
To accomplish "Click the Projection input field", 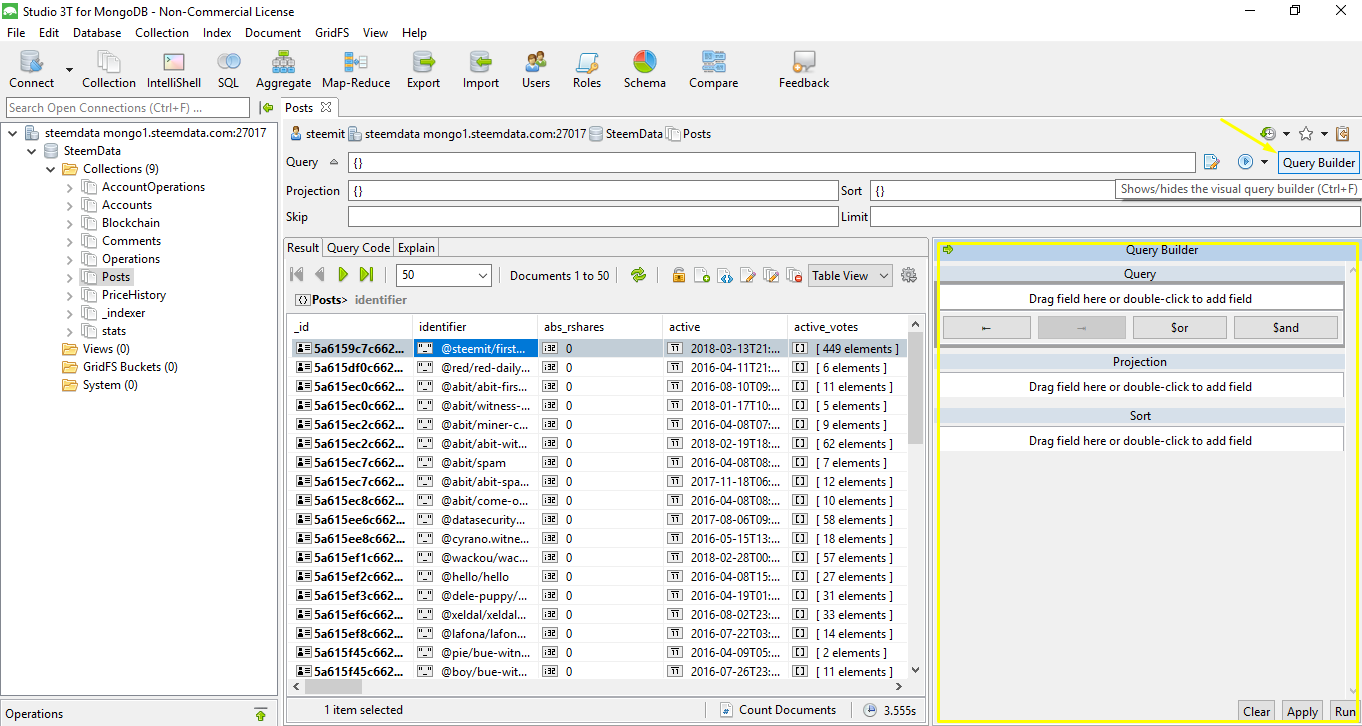I will click(593, 191).
